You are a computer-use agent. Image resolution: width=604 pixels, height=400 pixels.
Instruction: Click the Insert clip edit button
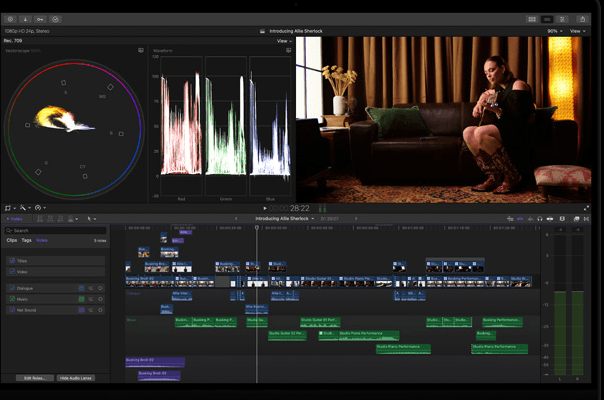pos(50,219)
